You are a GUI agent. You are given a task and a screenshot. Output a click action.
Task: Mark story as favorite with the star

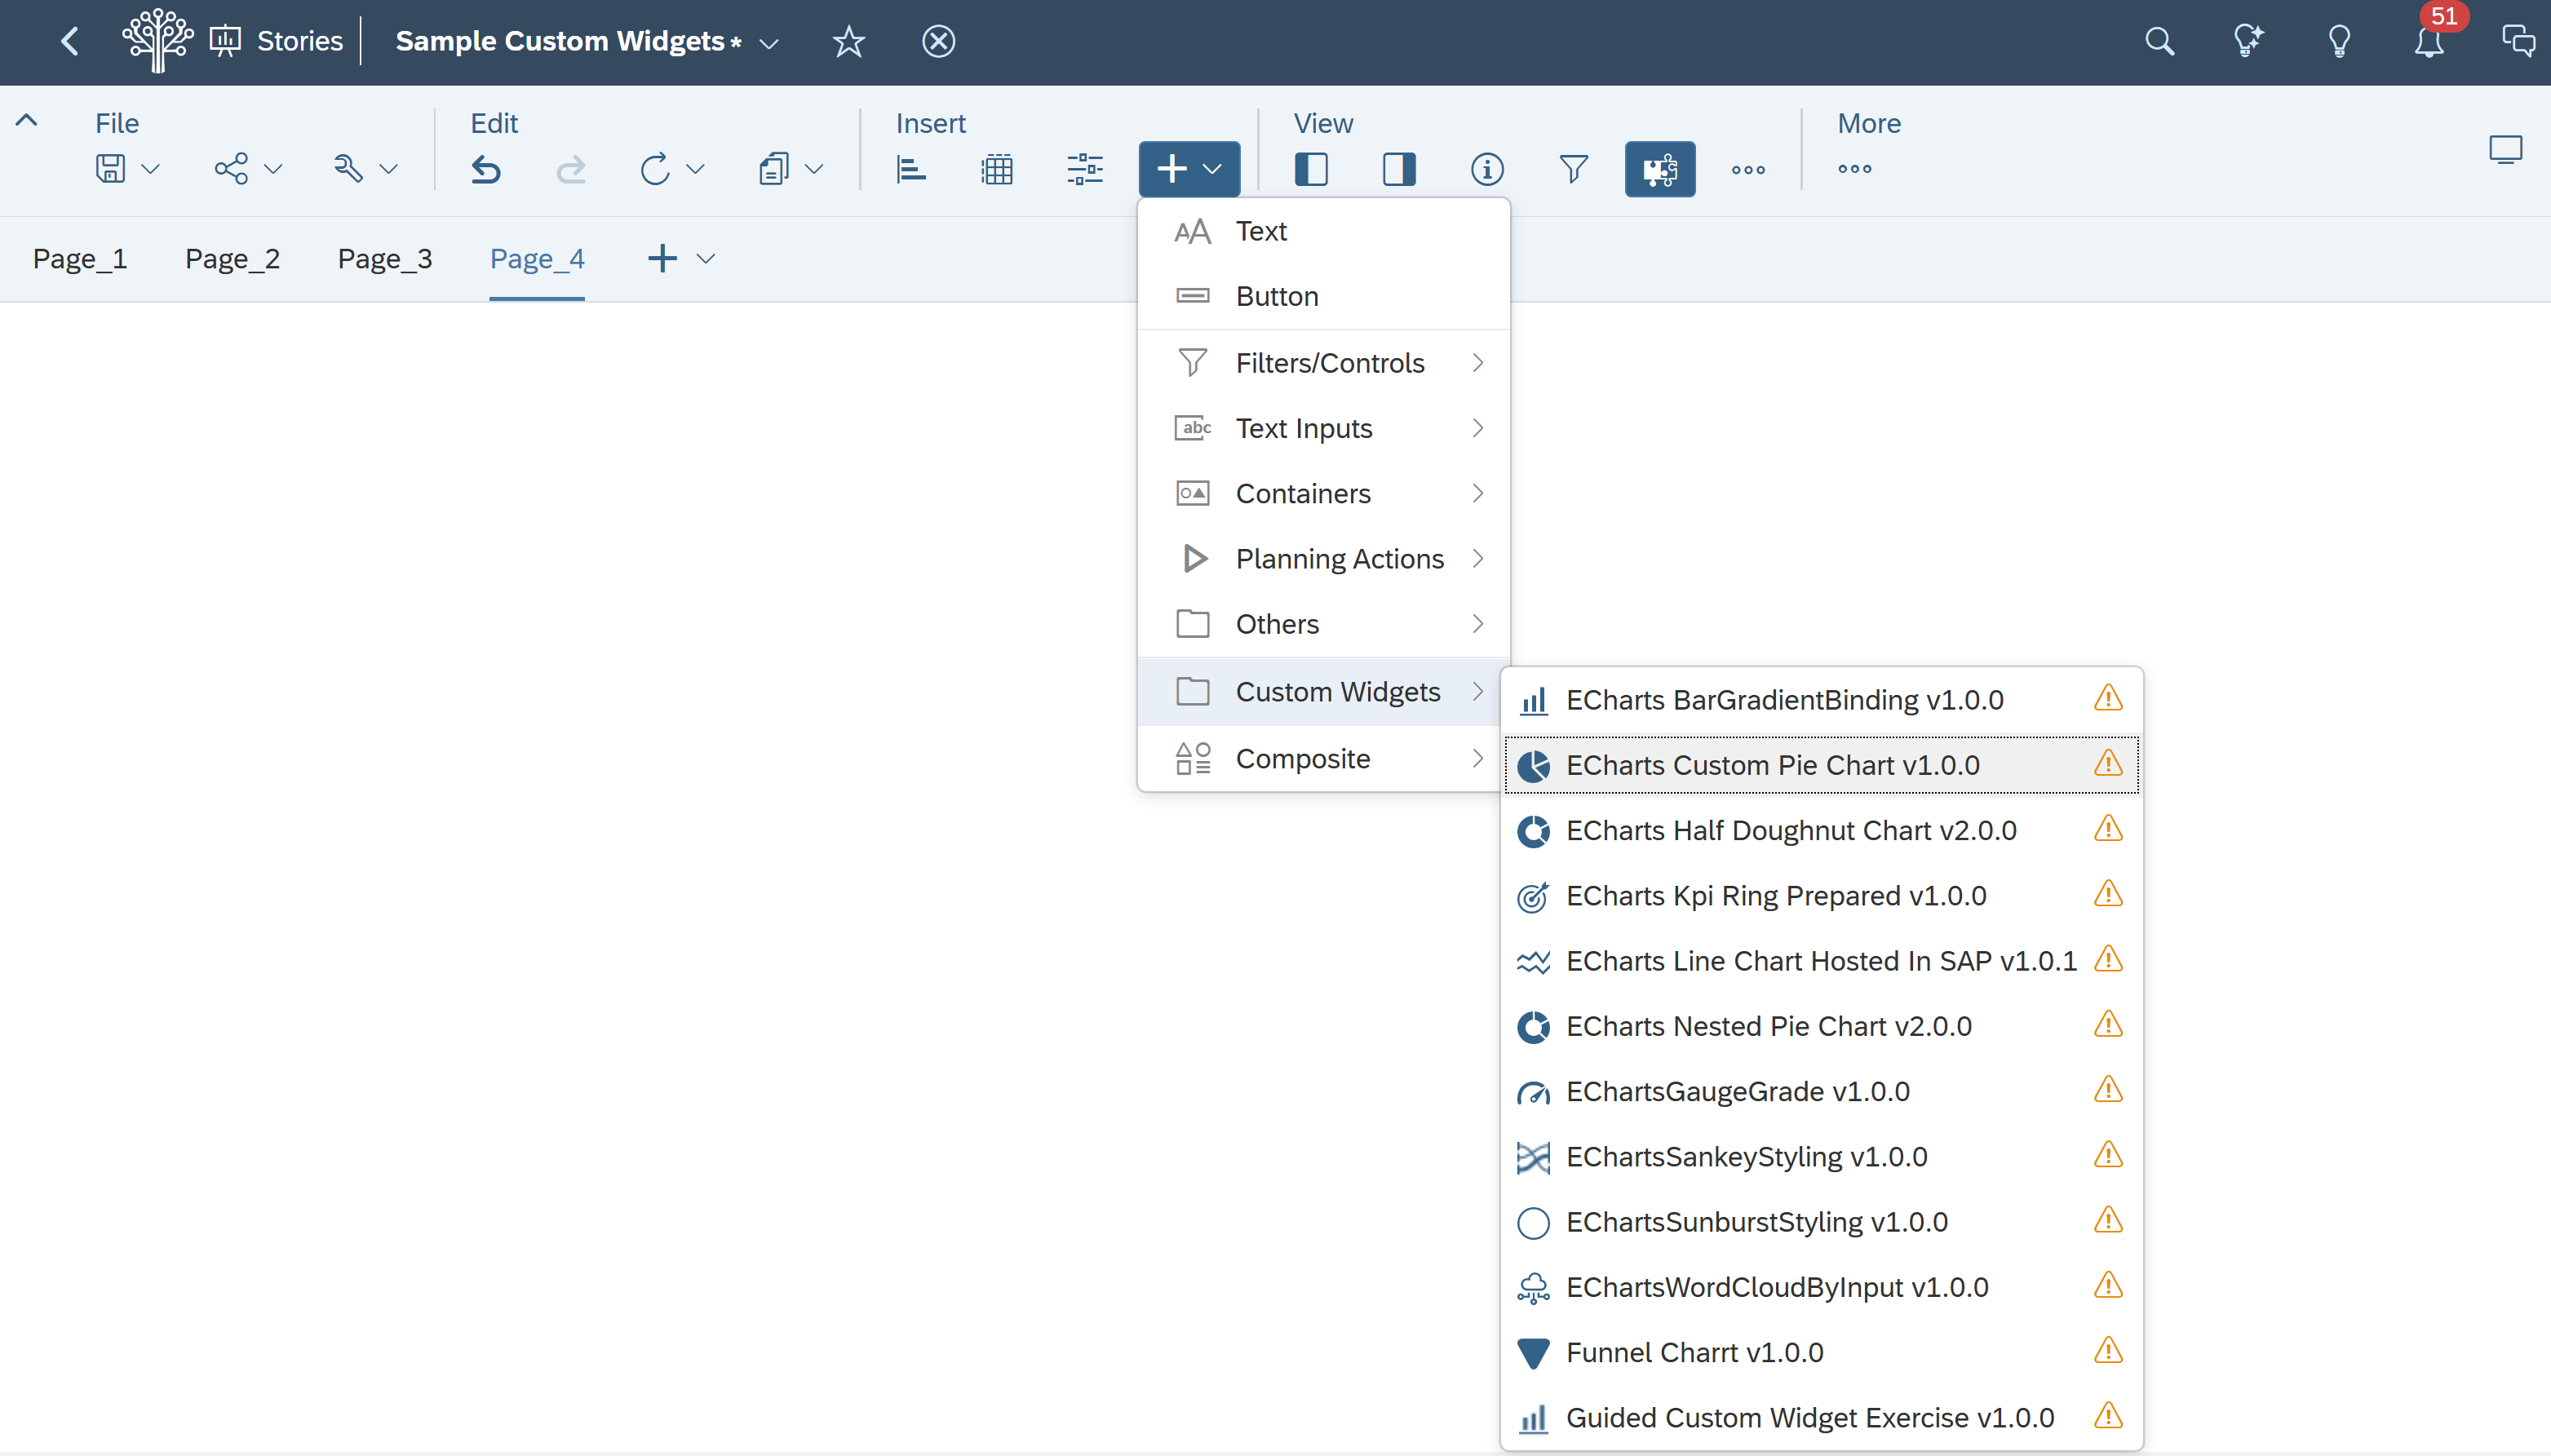(848, 41)
